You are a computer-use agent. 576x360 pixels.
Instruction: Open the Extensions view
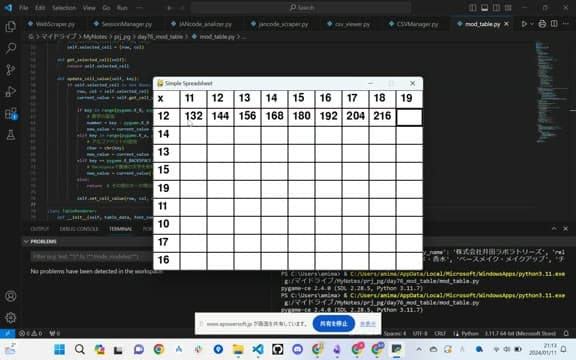click(x=11, y=113)
